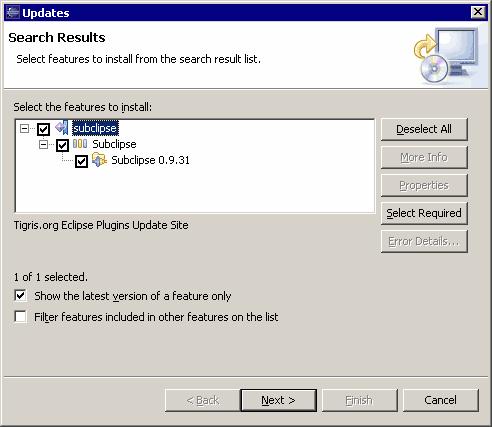The height and width of the screenshot is (427, 492).
Task: Uncheck the Subclipse category checkbox
Action: pos(62,145)
